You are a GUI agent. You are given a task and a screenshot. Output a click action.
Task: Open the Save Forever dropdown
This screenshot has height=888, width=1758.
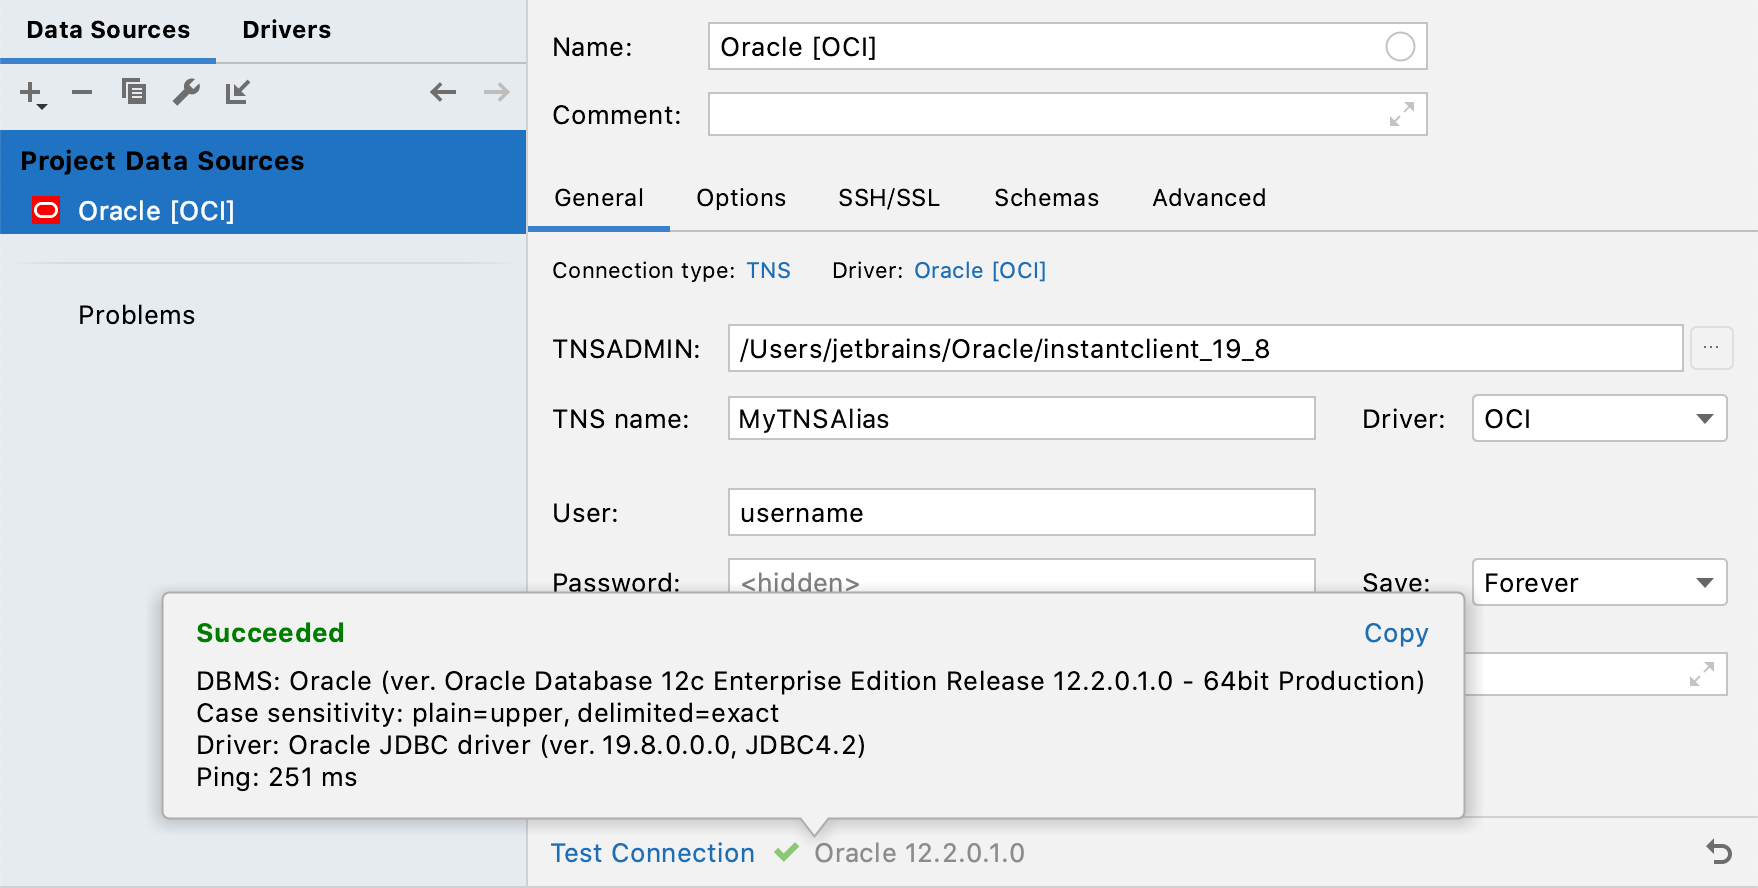click(x=1598, y=583)
